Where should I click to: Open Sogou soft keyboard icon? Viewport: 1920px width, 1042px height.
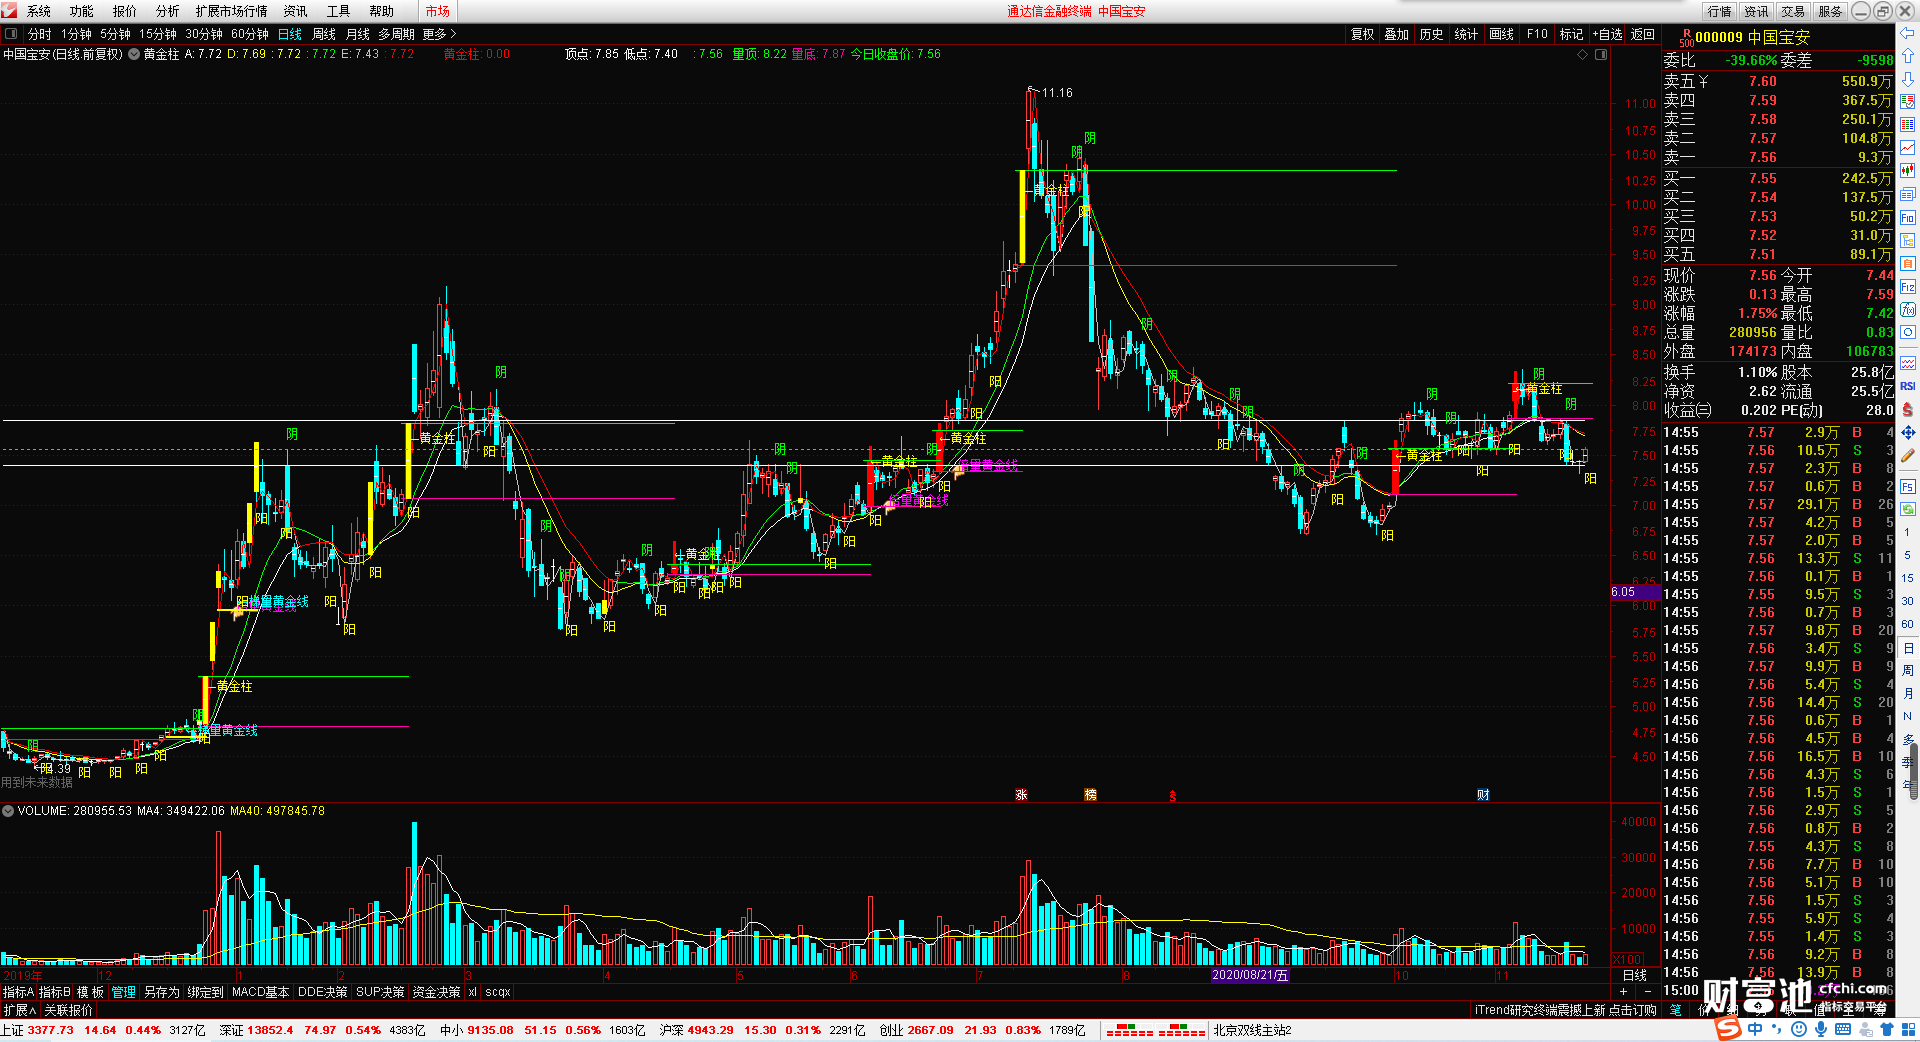coord(1843,1029)
